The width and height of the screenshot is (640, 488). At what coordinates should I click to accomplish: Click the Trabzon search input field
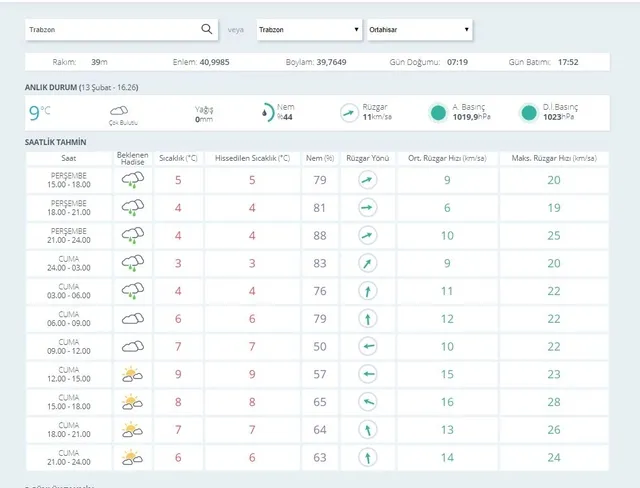(x=110, y=30)
